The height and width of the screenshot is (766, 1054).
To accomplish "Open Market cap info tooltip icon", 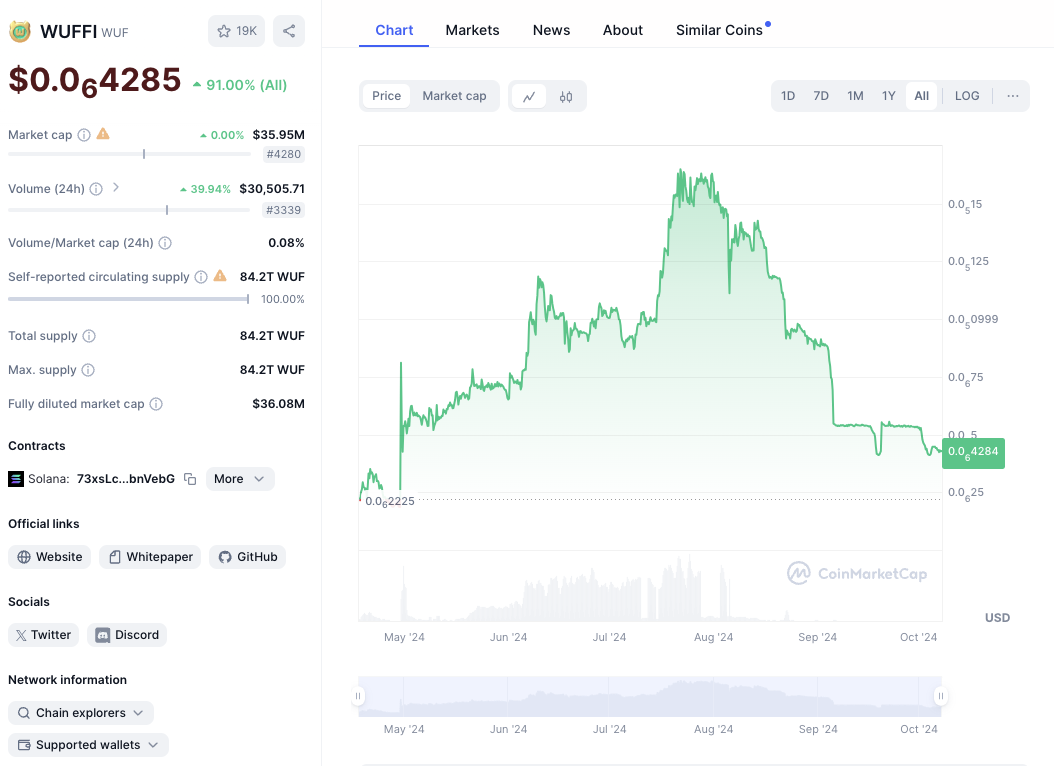I will pyautogui.click(x=84, y=135).
